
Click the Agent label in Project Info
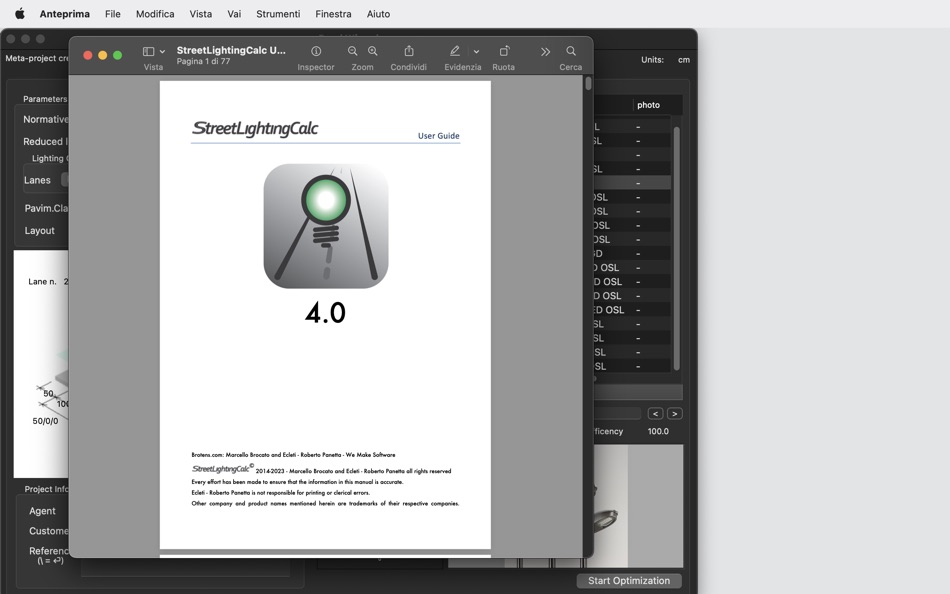point(42,511)
